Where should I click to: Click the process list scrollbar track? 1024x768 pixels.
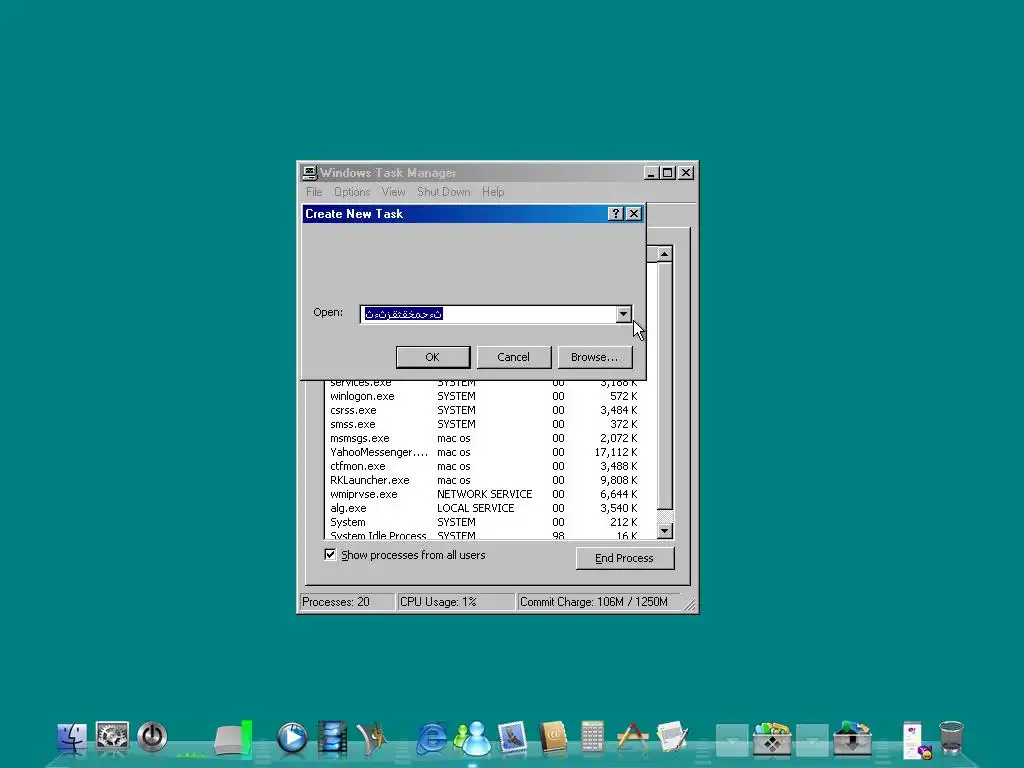[665, 516]
